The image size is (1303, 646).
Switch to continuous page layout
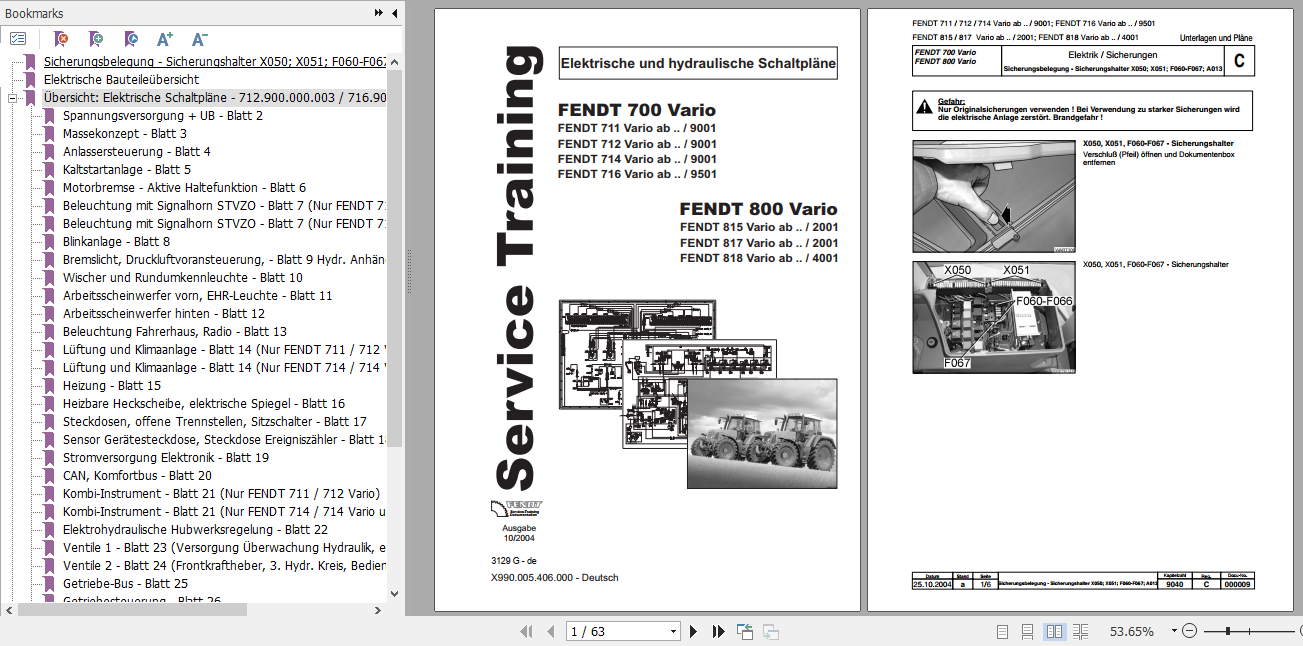(1028, 631)
